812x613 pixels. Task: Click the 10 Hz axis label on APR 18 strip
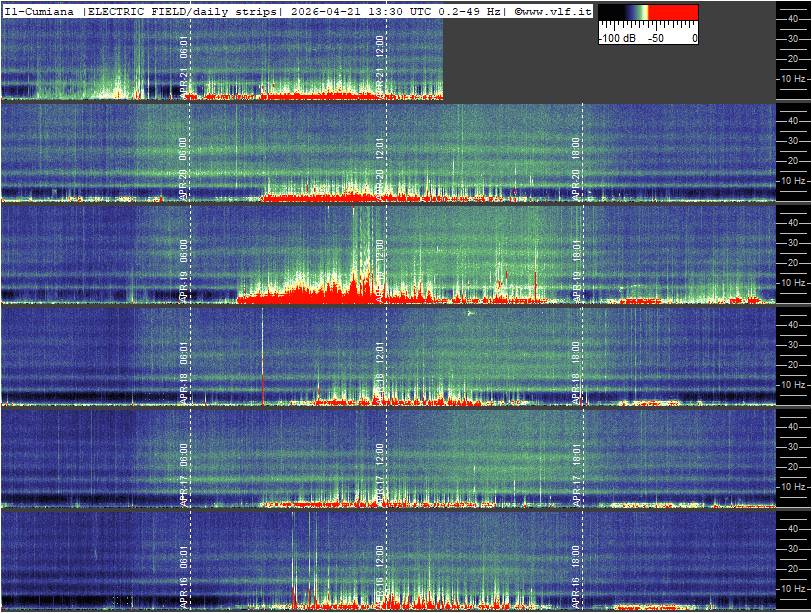(794, 385)
